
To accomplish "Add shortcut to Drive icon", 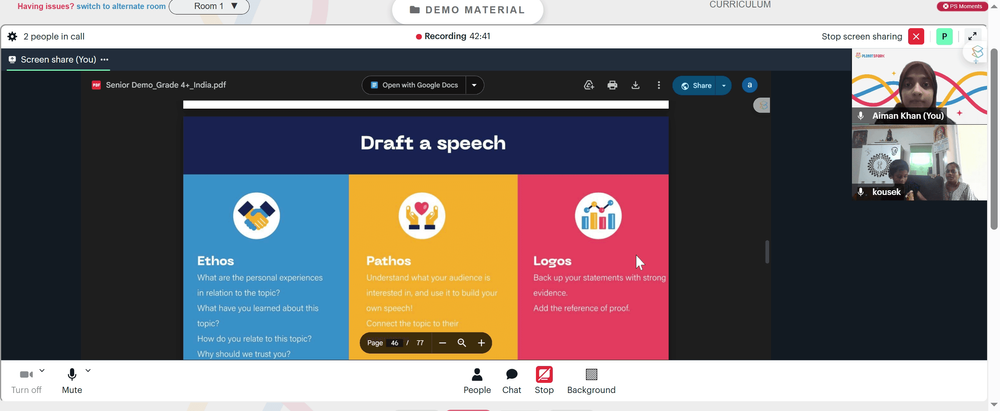I will [589, 85].
